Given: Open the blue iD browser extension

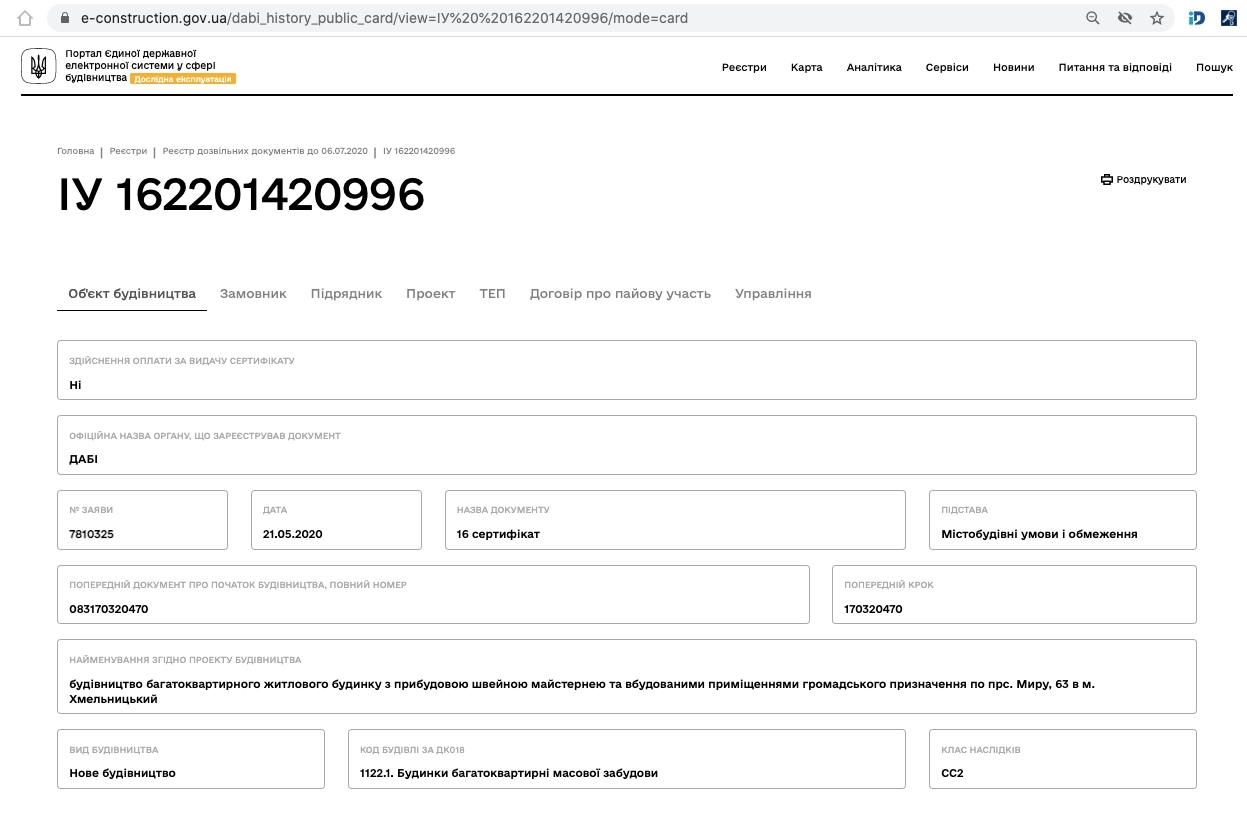Looking at the screenshot, I should pos(1197,18).
